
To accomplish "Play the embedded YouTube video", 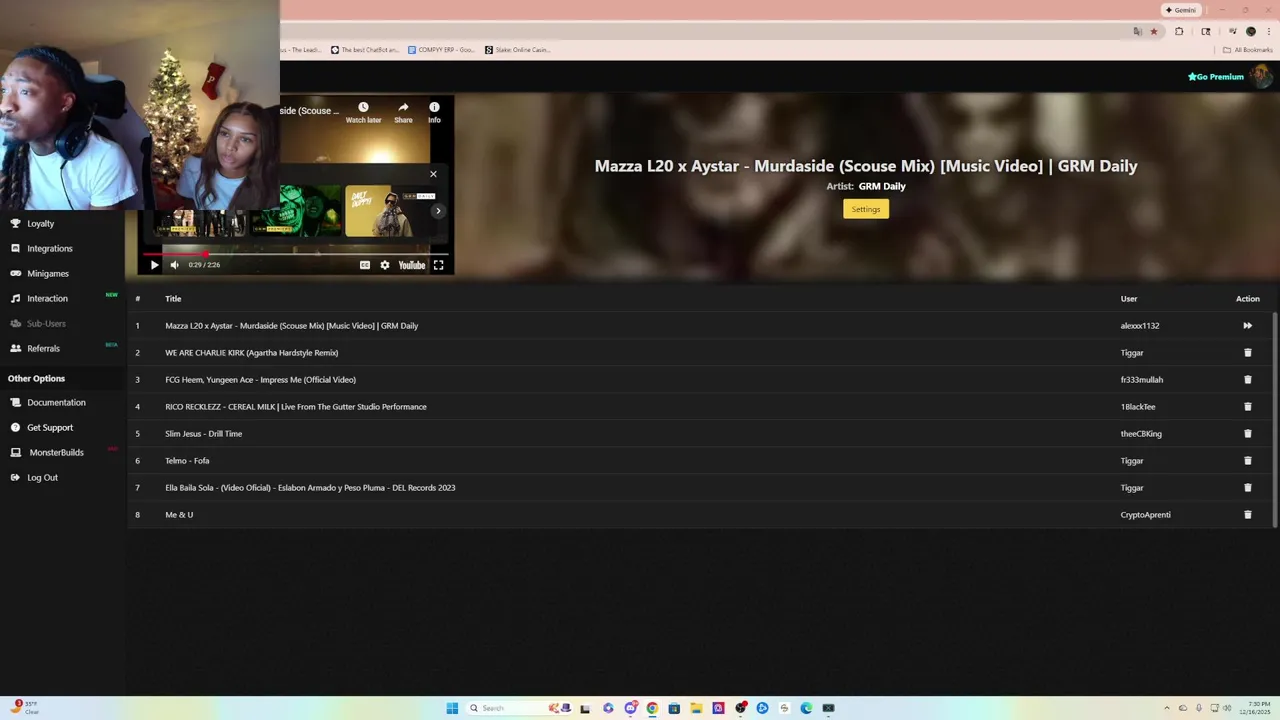I will 154,265.
